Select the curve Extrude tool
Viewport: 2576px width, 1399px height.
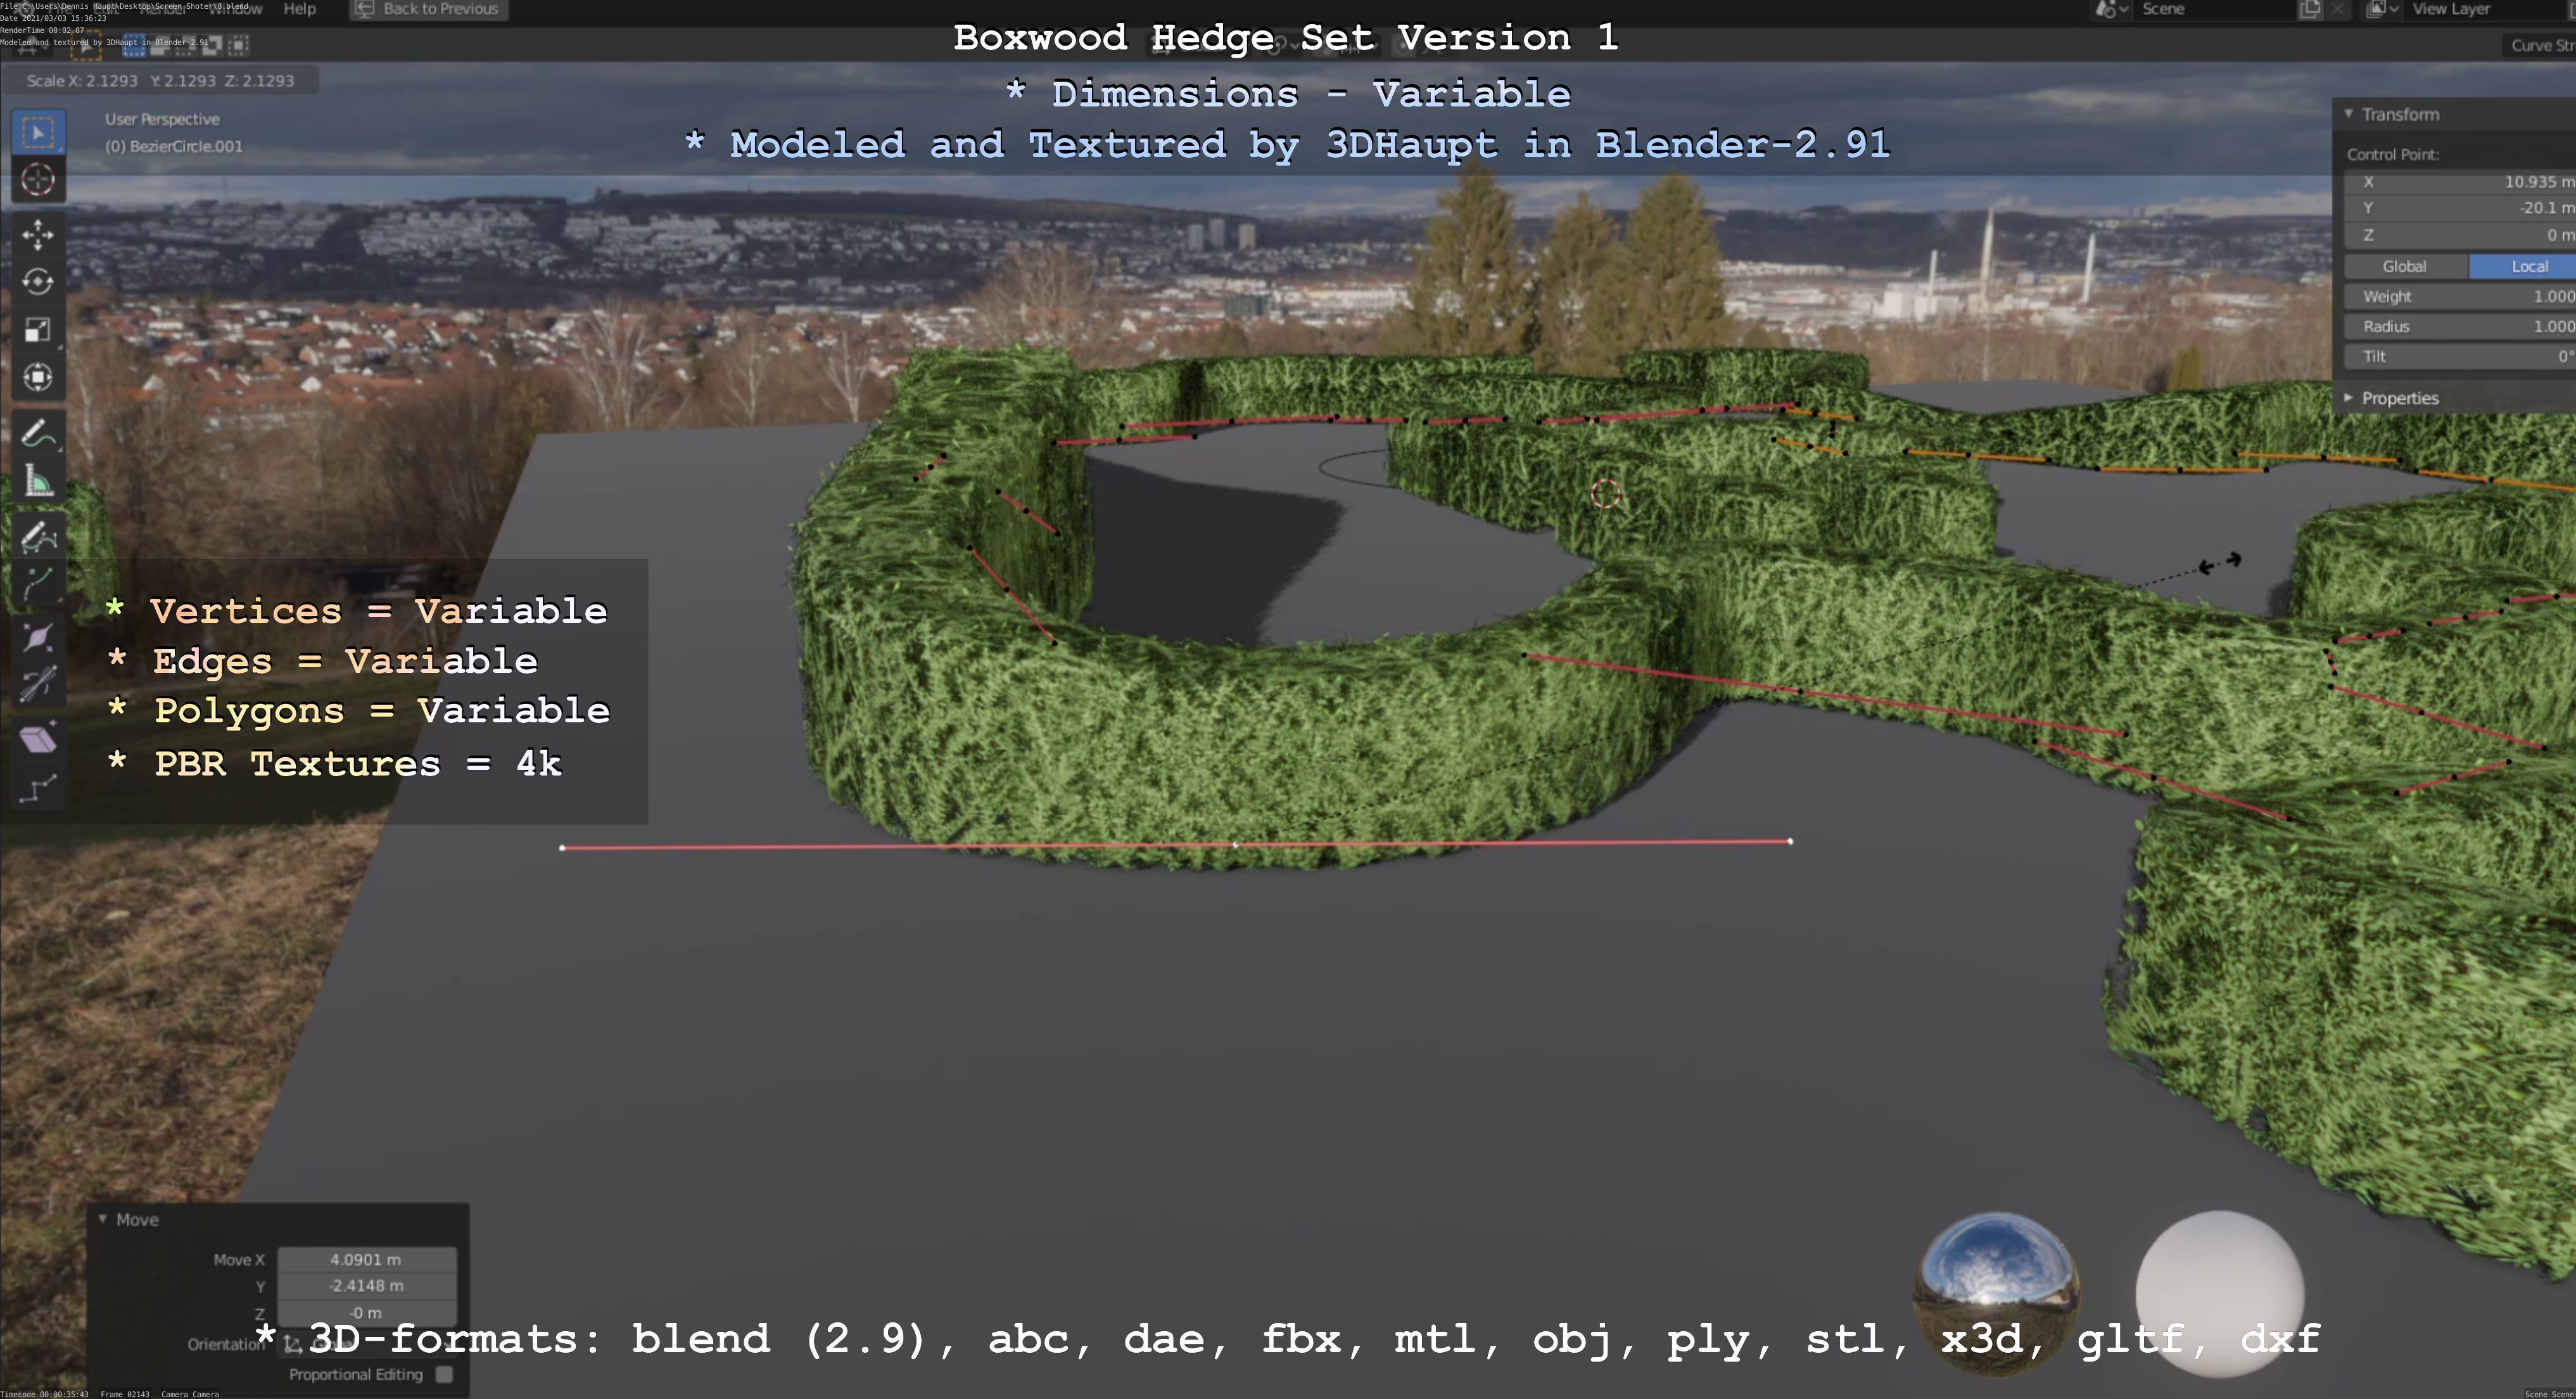click(38, 584)
